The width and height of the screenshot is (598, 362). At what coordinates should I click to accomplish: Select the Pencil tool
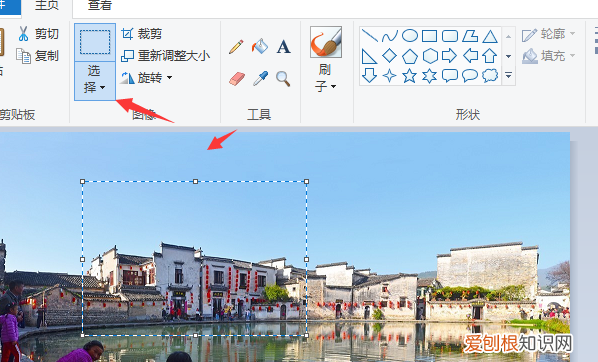click(x=236, y=47)
